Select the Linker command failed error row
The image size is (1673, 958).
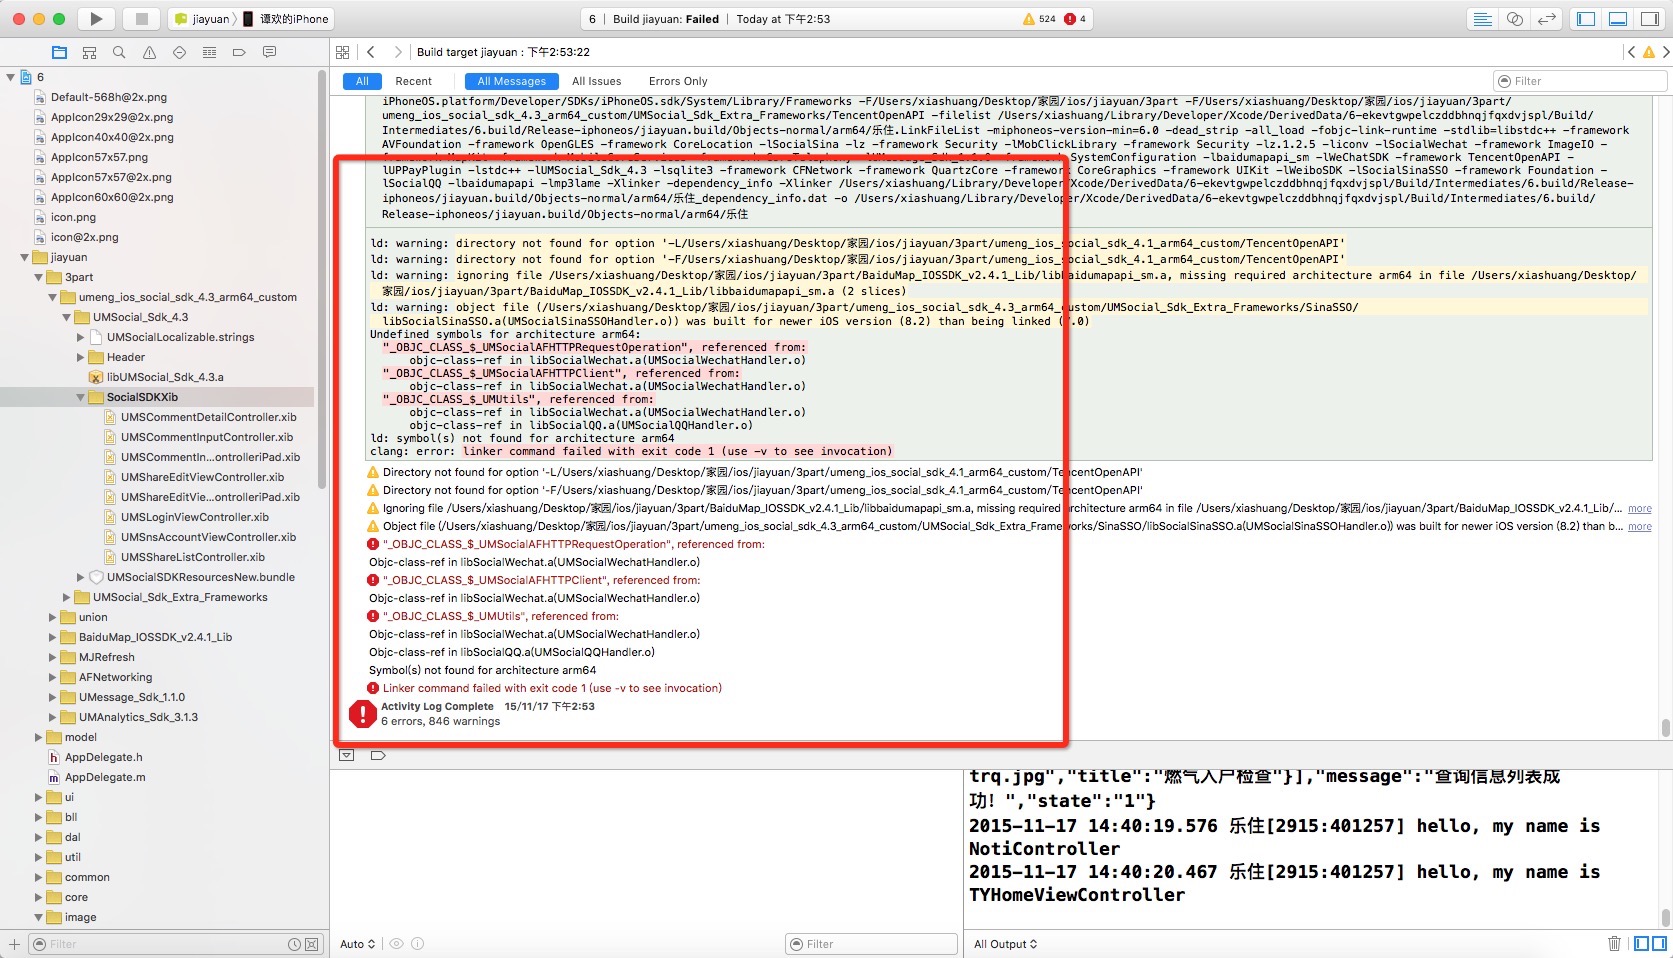point(552,688)
